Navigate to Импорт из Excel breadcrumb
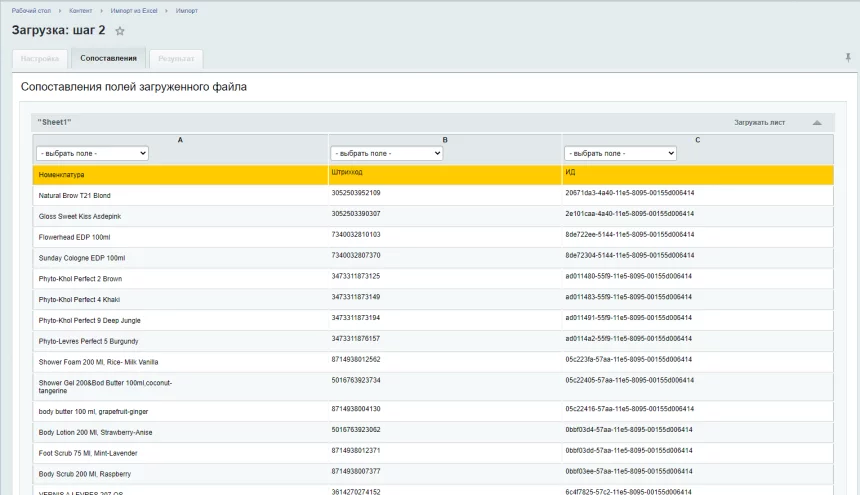860x495 pixels. (132, 10)
